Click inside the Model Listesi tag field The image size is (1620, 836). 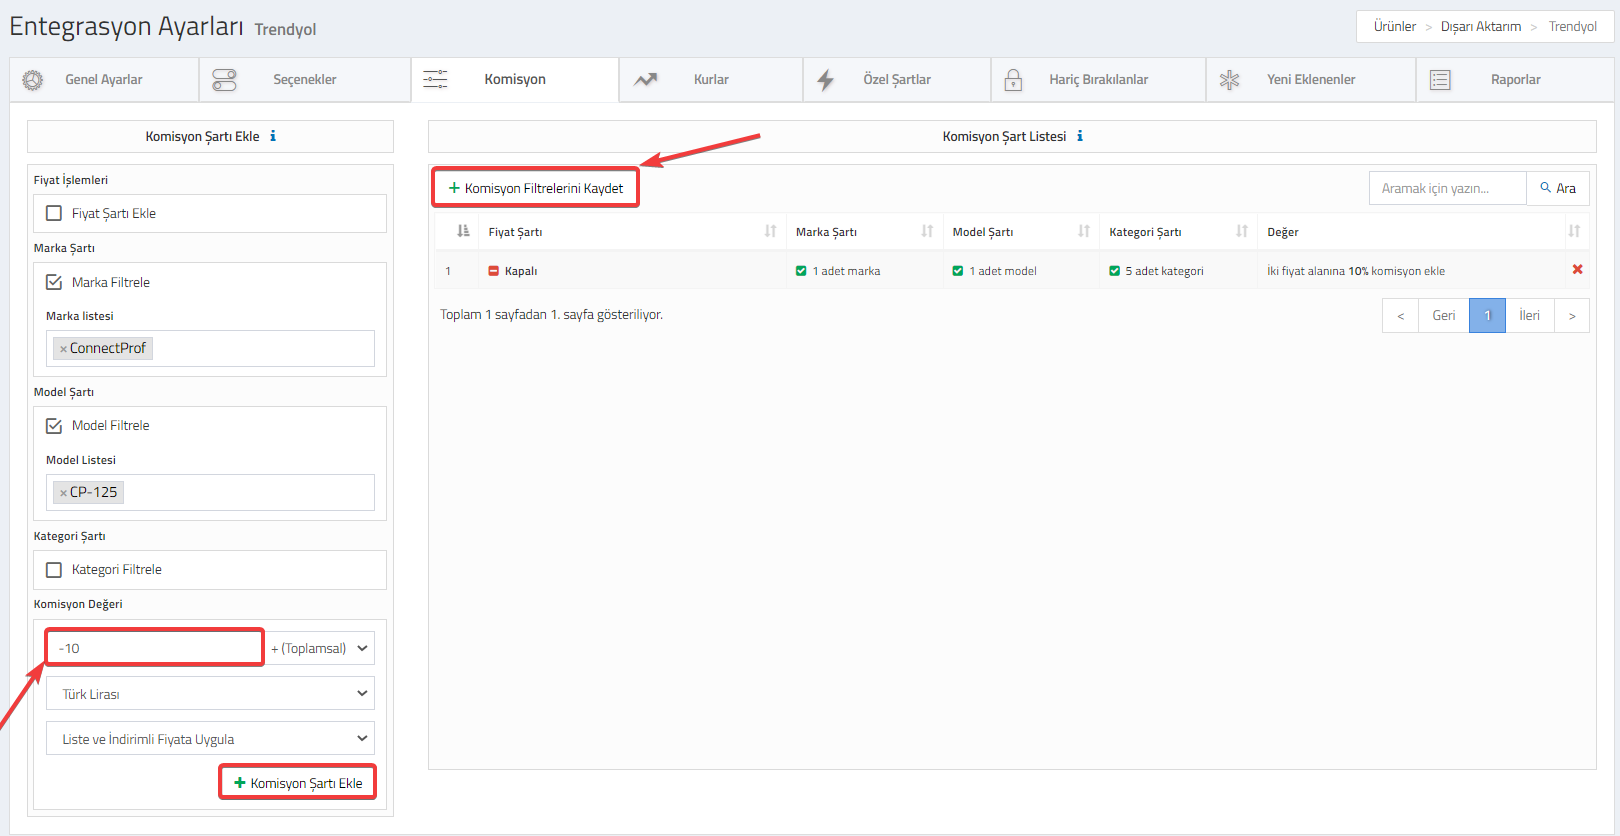pos(210,493)
